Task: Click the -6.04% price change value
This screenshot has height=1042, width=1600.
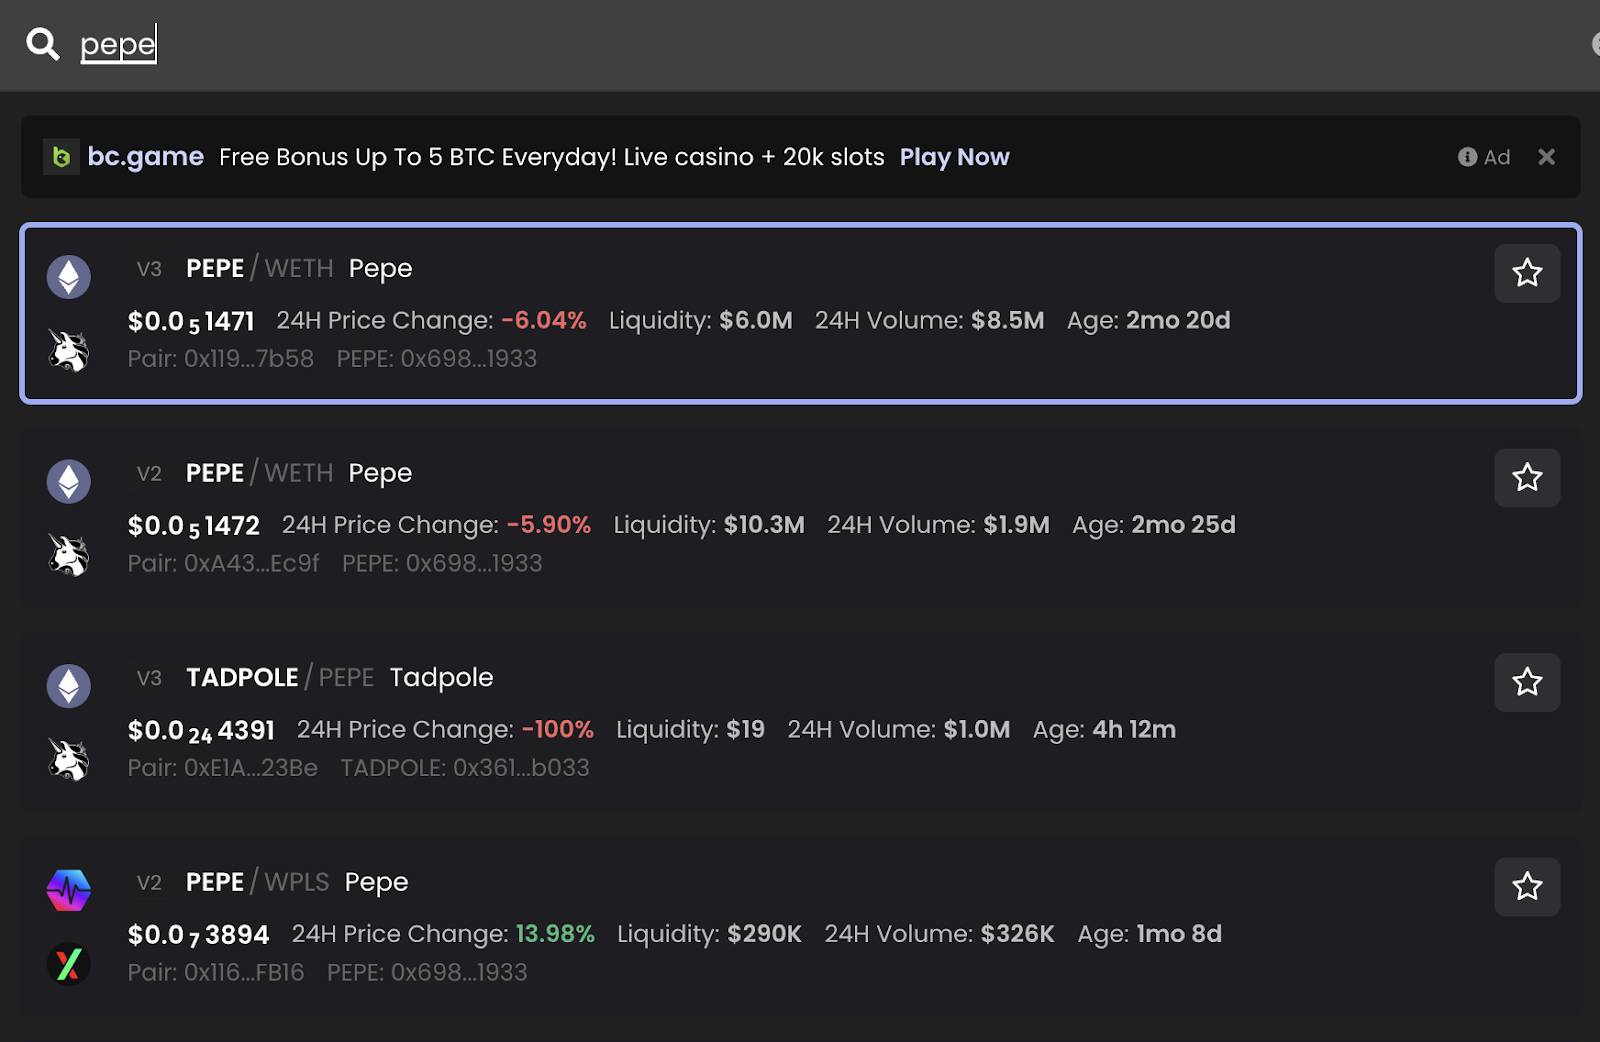Action: [x=544, y=321]
